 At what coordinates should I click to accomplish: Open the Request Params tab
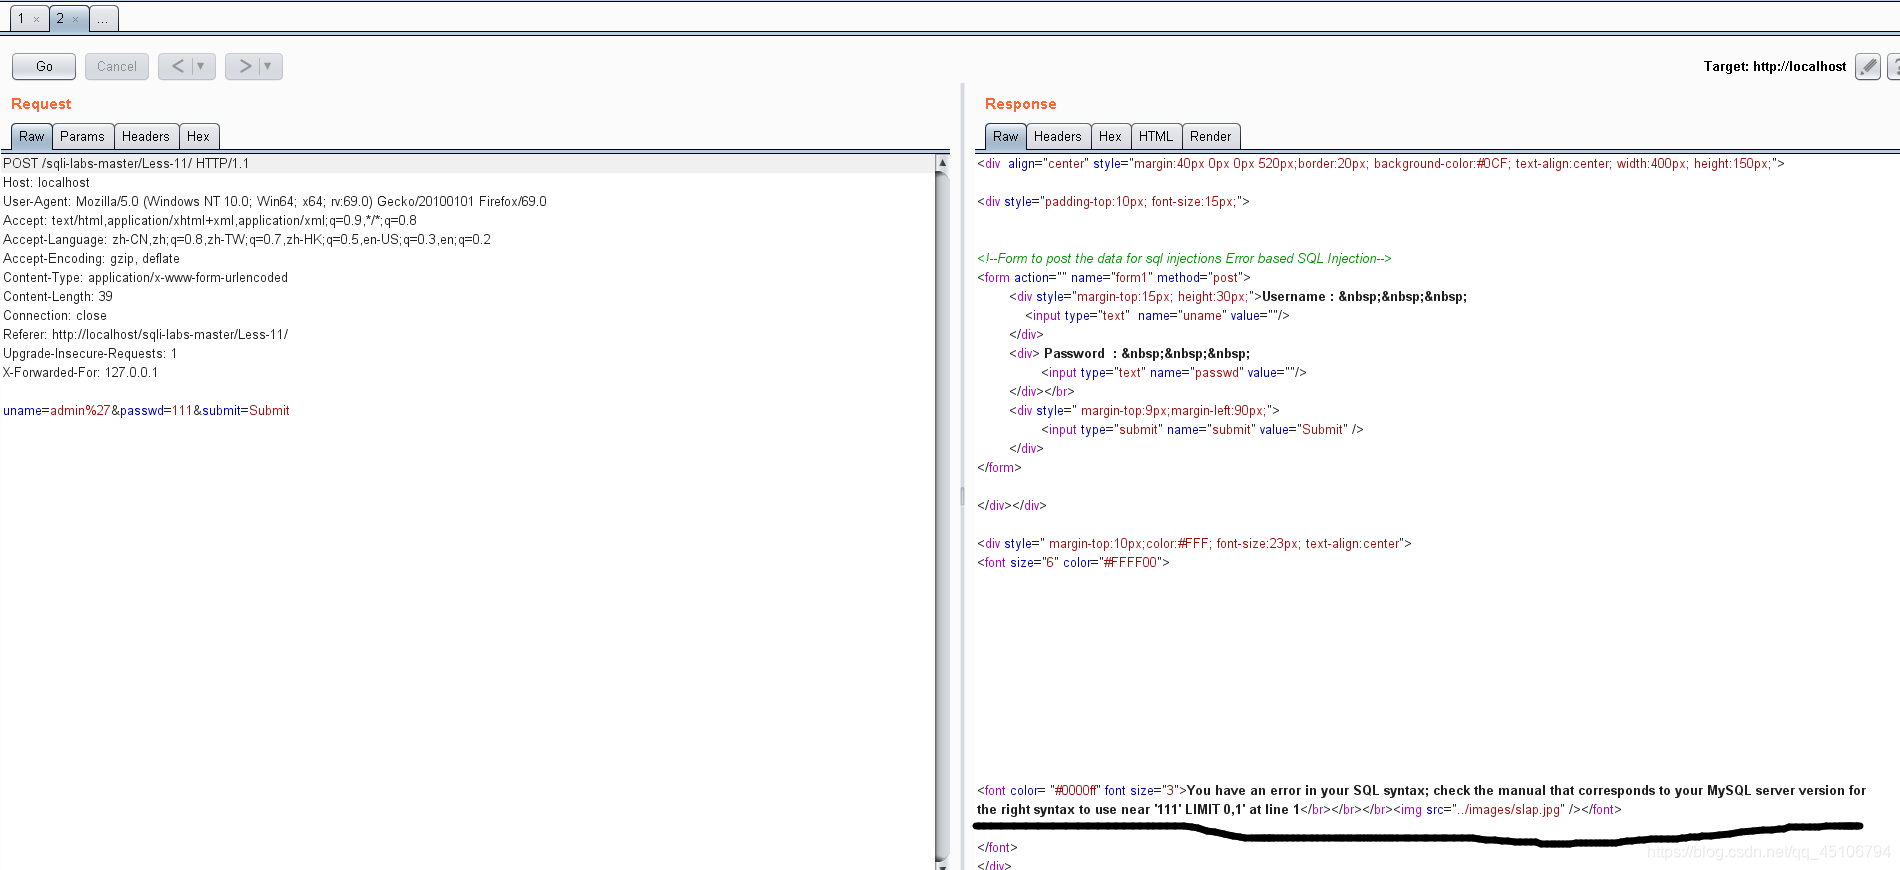(82, 136)
